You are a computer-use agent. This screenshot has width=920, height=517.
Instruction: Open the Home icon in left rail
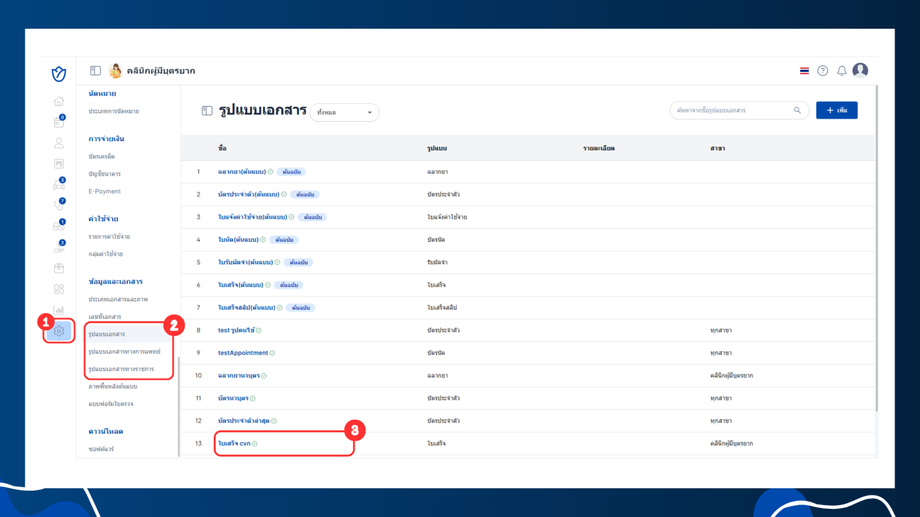point(59,102)
